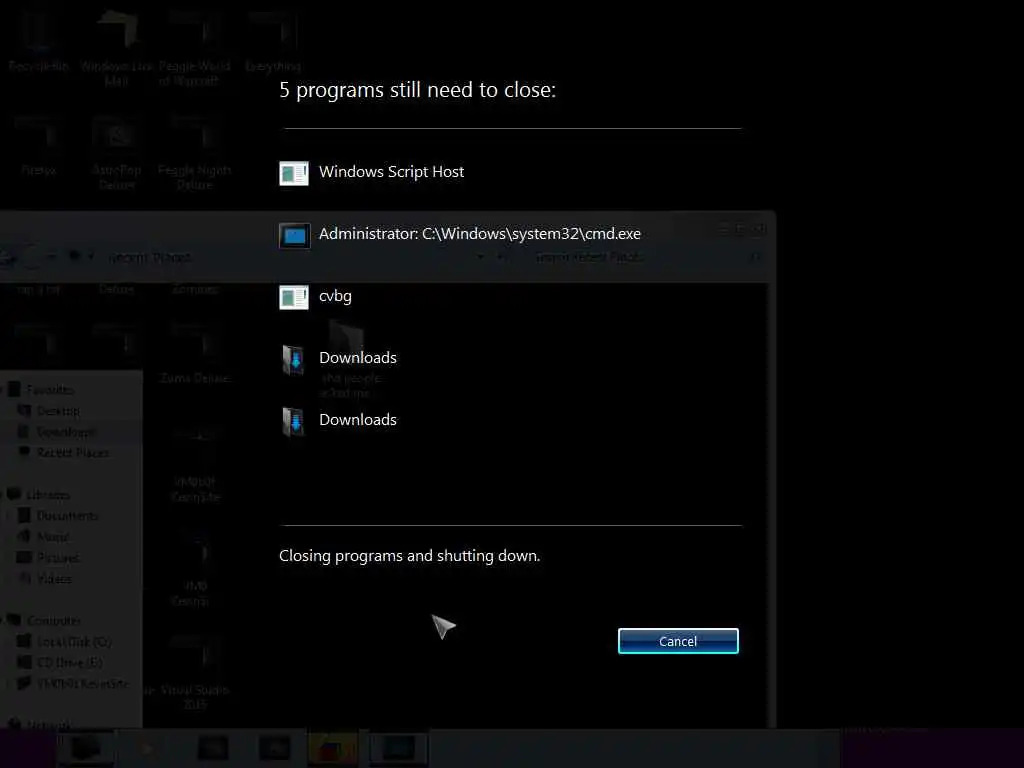The height and width of the screenshot is (768, 1024).
Task: Click the cmd.exe console icon
Action: point(294,235)
